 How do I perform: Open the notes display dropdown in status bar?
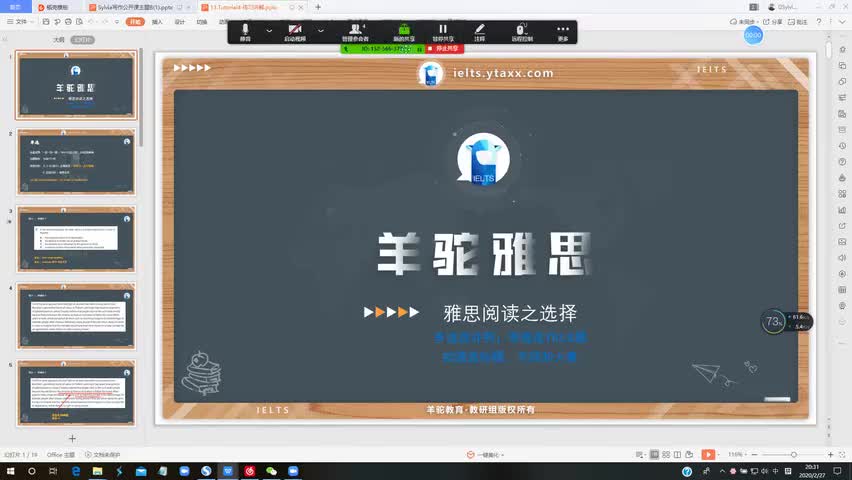coord(641,454)
